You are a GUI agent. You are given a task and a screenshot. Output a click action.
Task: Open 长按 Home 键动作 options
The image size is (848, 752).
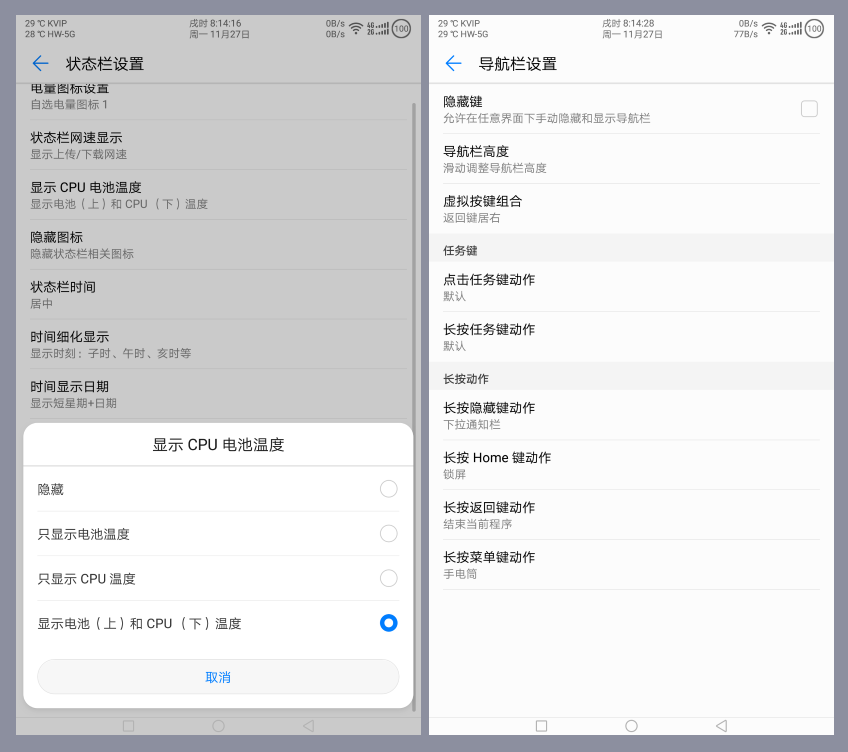pyautogui.click(x=630, y=465)
